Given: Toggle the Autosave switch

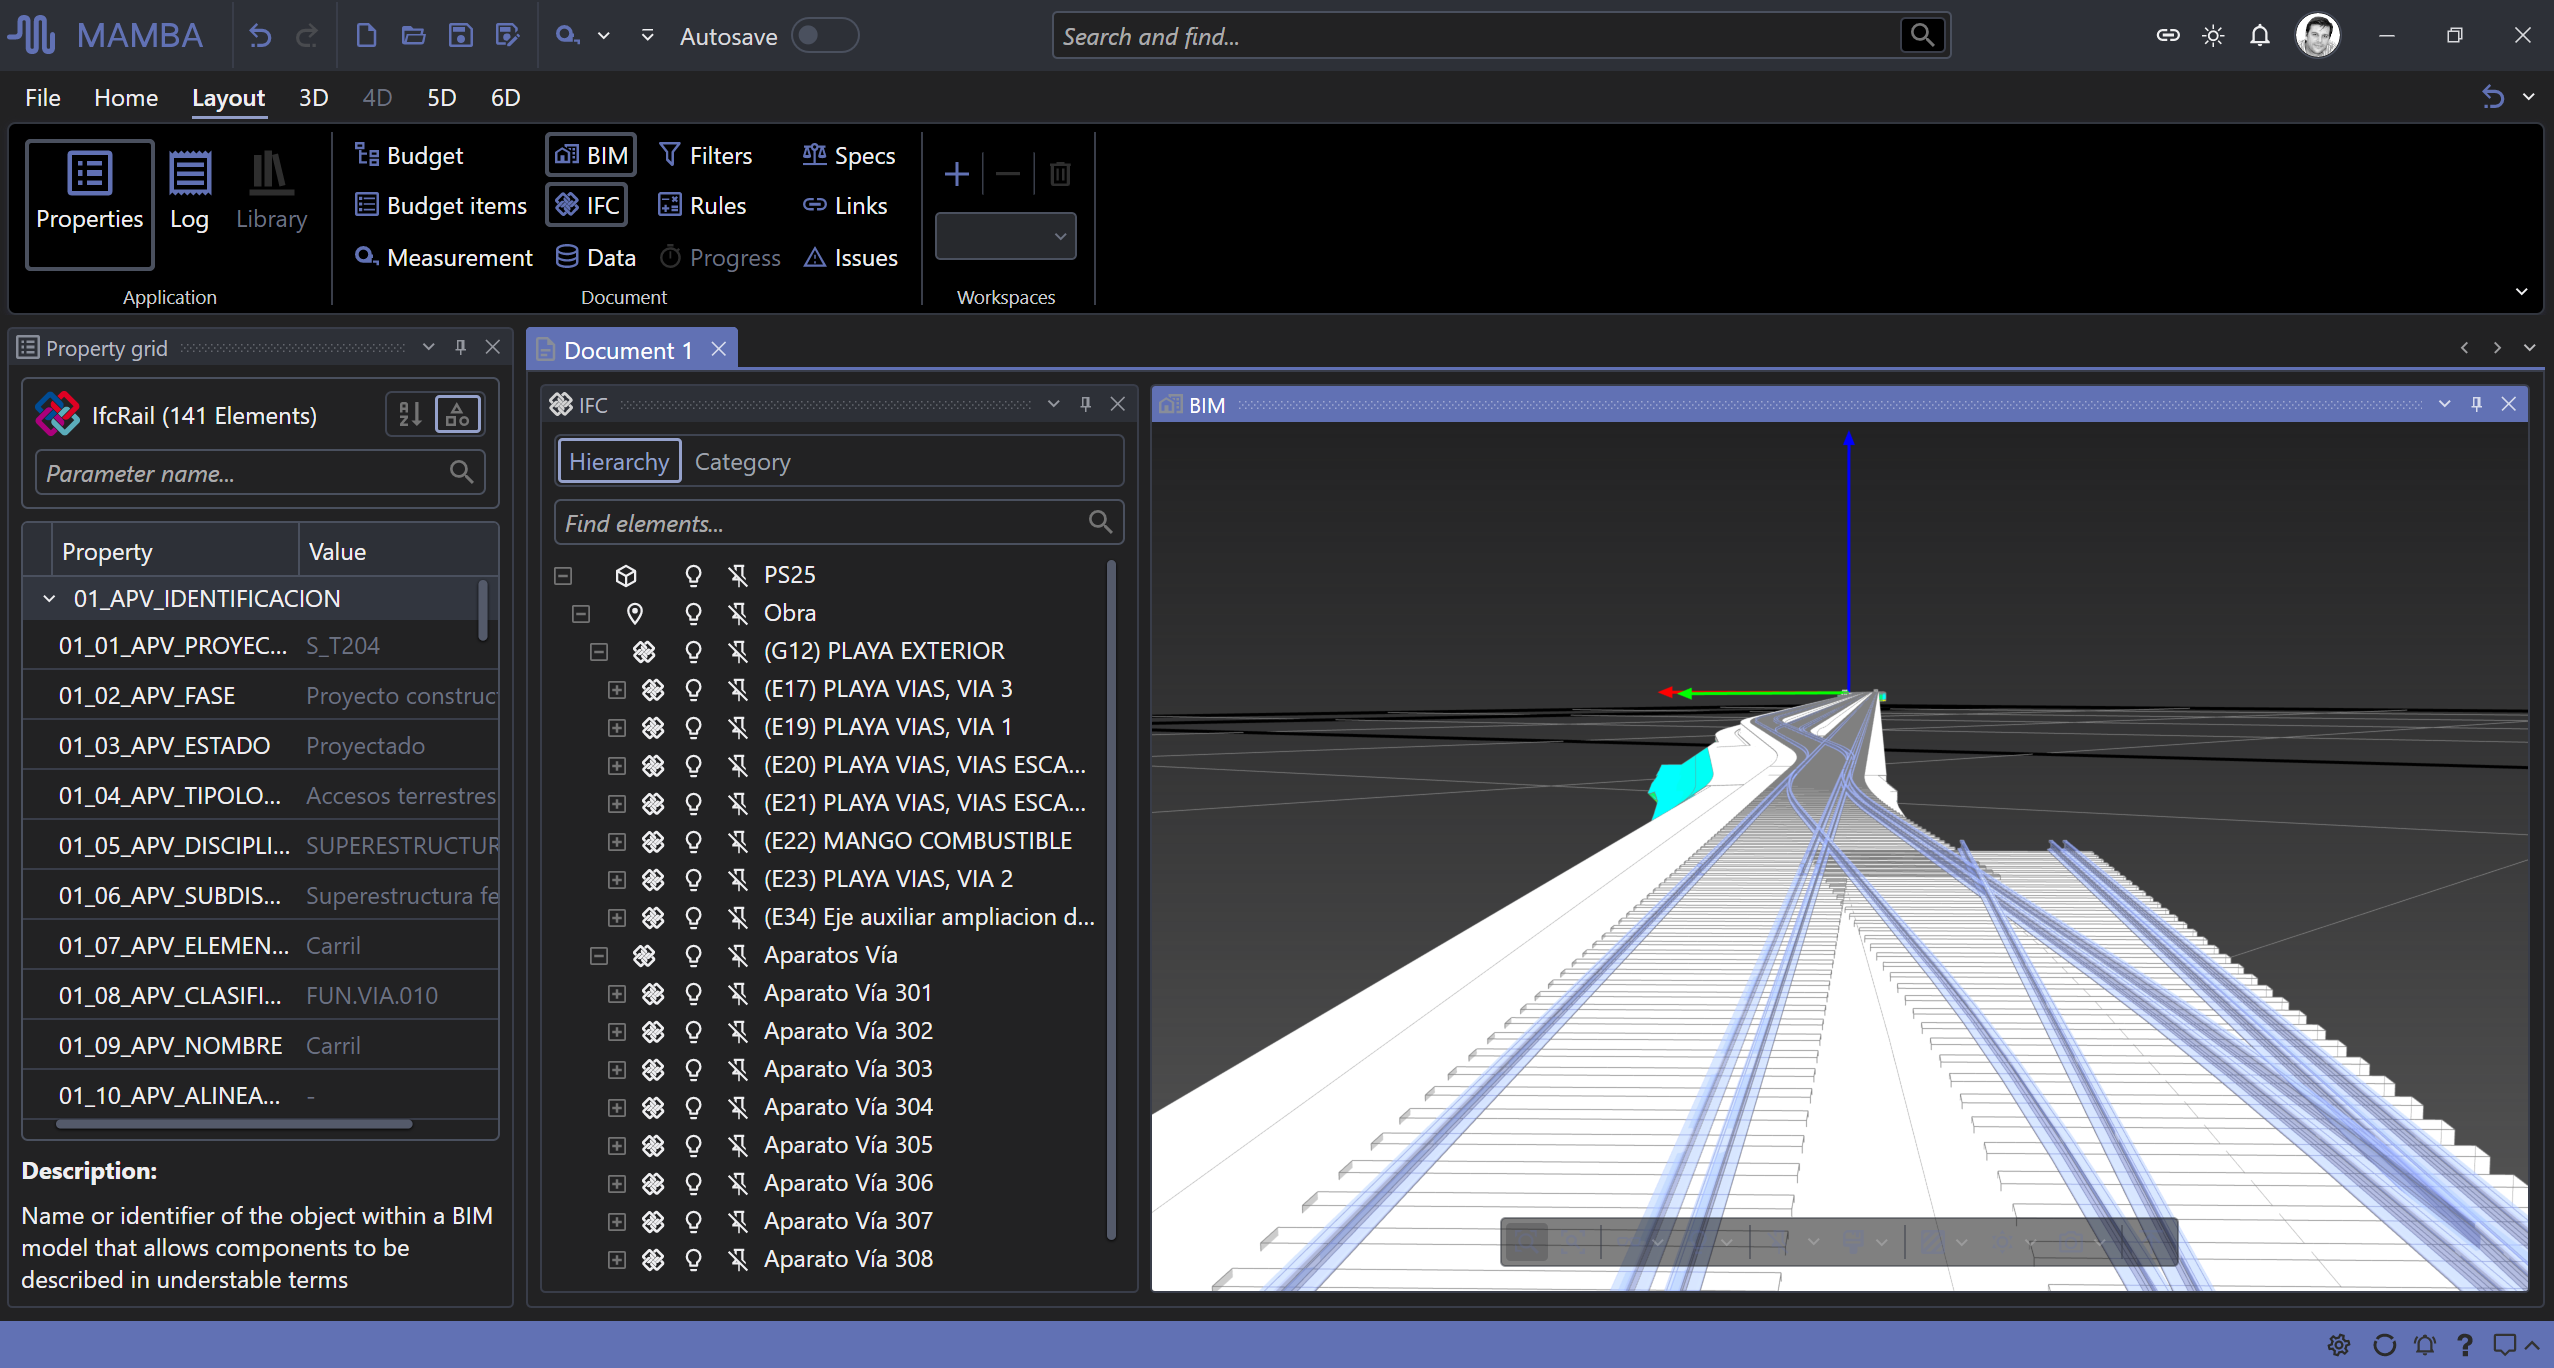Looking at the screenshot, I should (824, 36).
